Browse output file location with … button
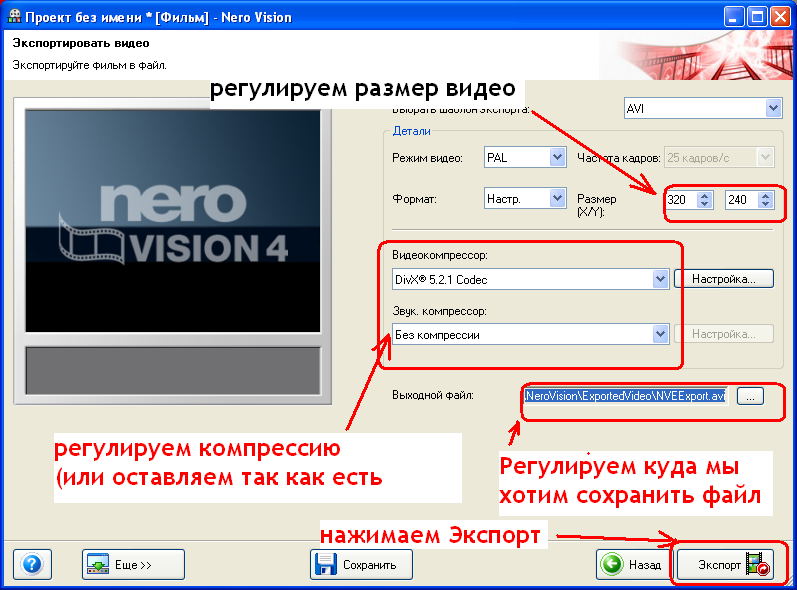Screen dimensions: 797x590 750,396
